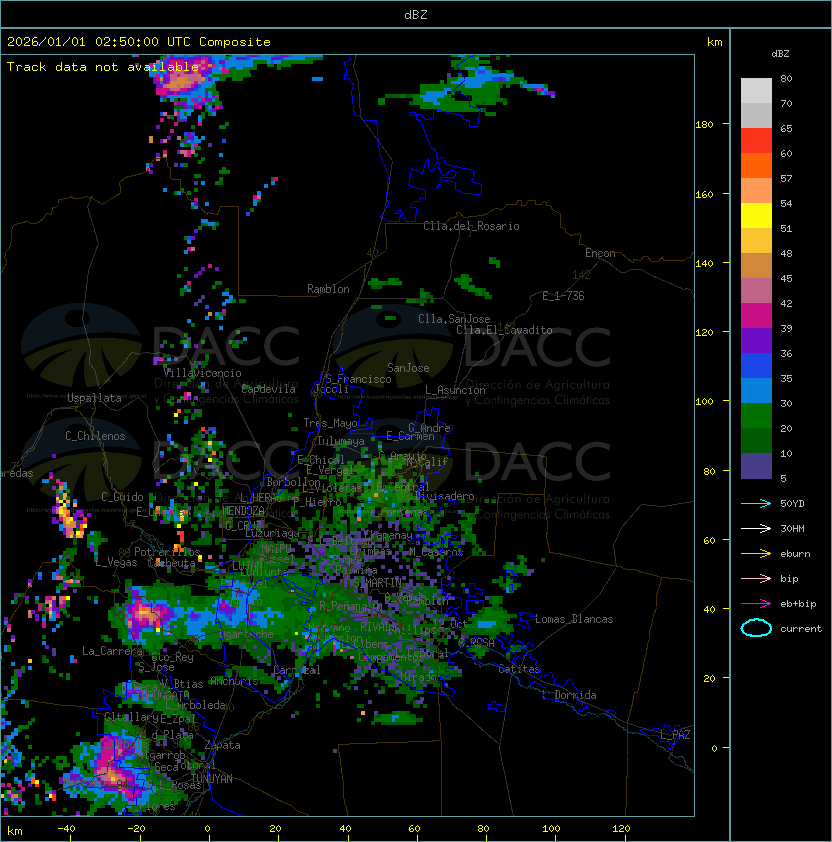The width and height of the screenshot is (832, 842).
Task: Pick the bright green 20-30 dBZ swatch
Action: pos(756,416)
